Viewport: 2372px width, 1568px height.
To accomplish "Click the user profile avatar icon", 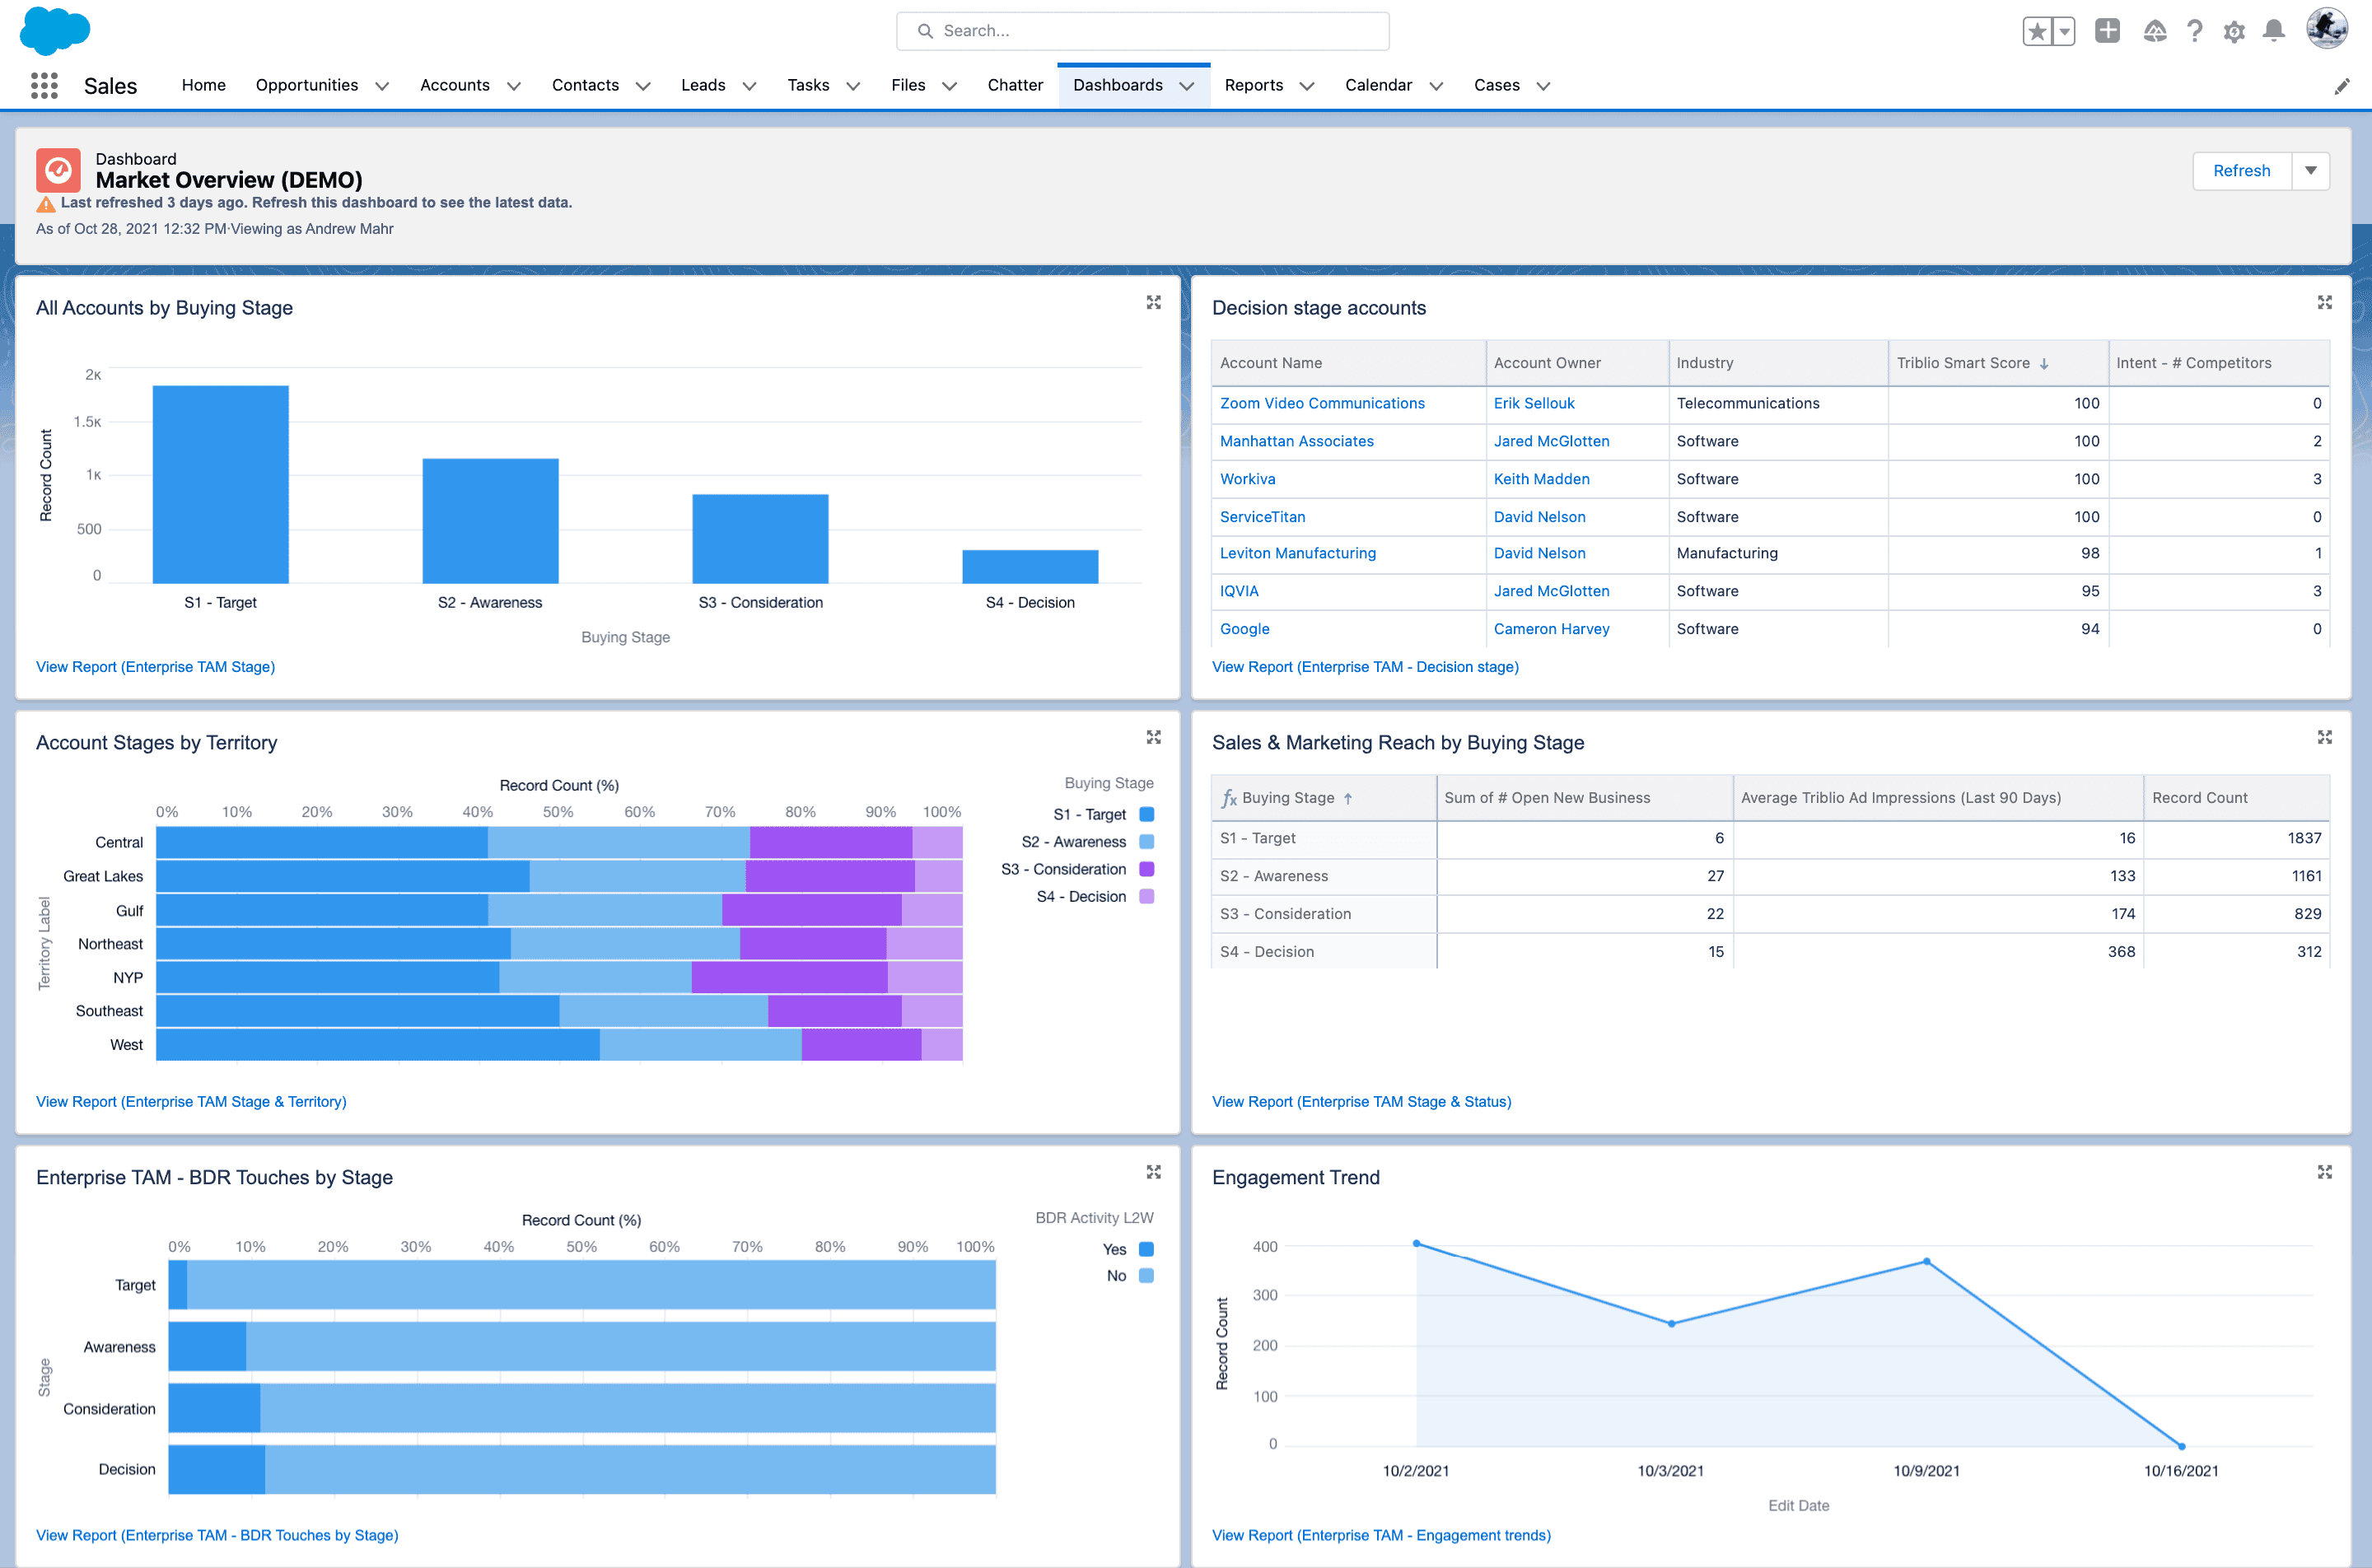I will (2327, 30).
